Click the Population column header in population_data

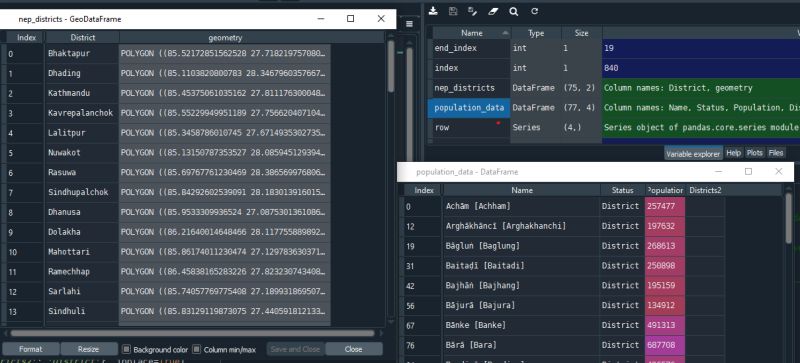665,190
